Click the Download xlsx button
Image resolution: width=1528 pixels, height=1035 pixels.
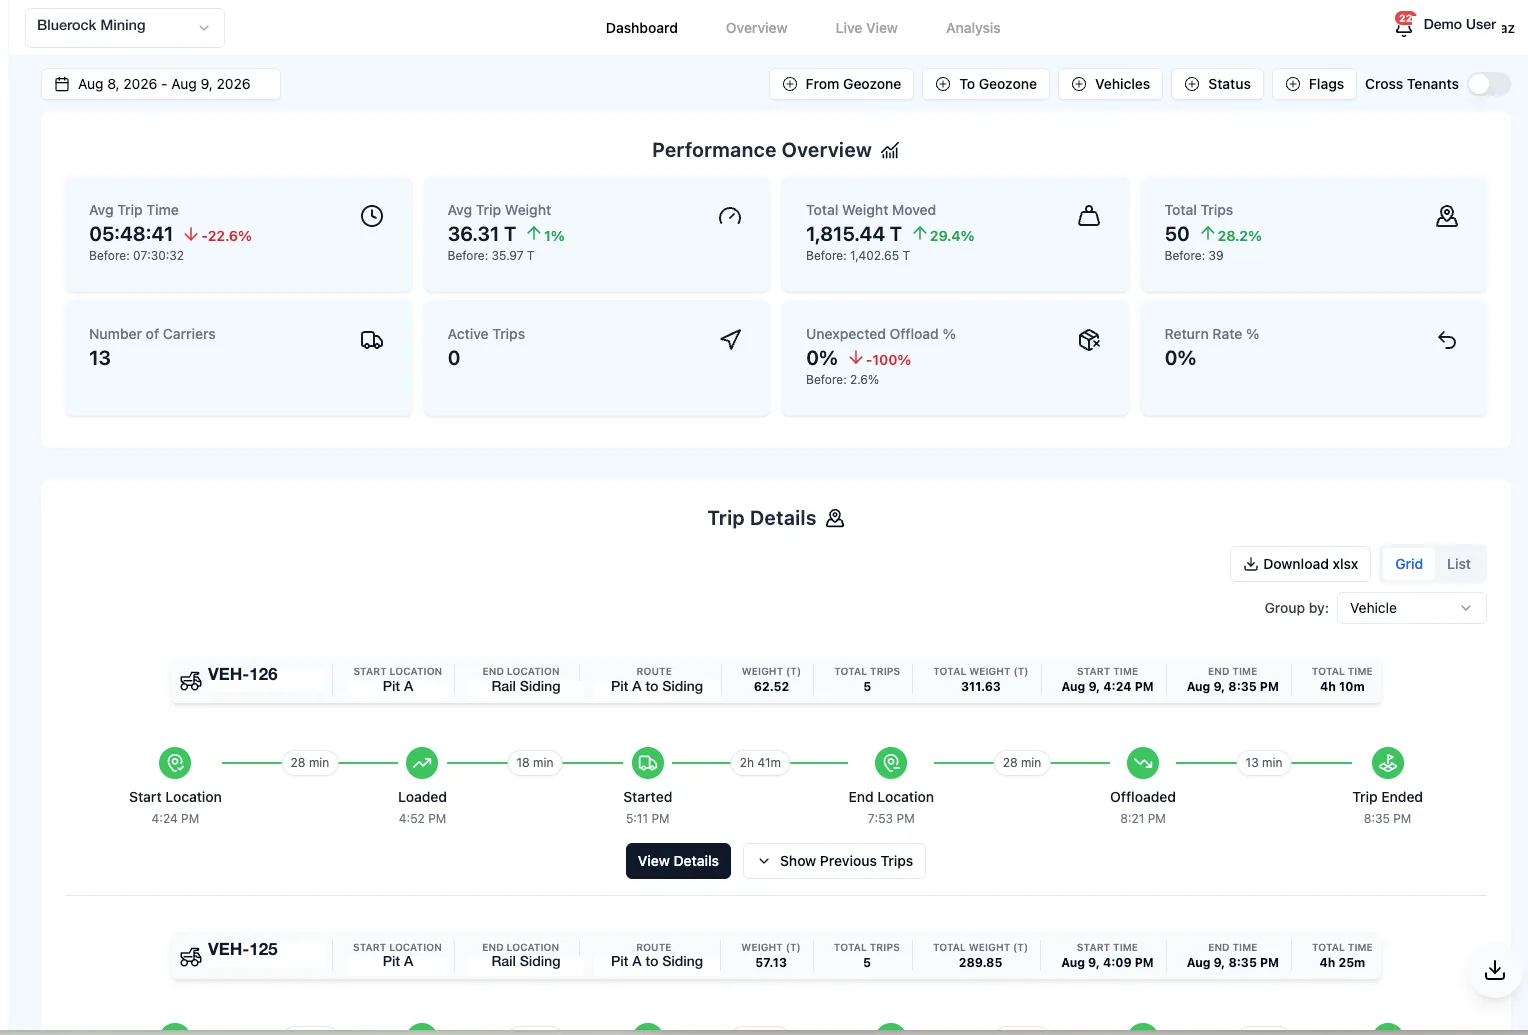(x=1300, y=564)
